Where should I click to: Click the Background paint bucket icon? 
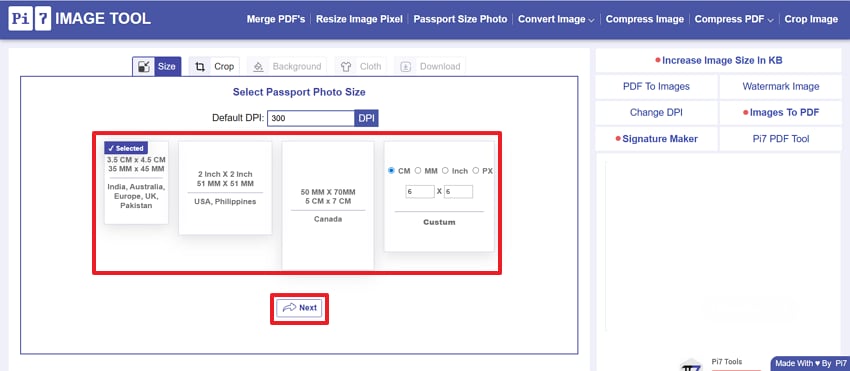pyautogui.click(x=259, y=67)
